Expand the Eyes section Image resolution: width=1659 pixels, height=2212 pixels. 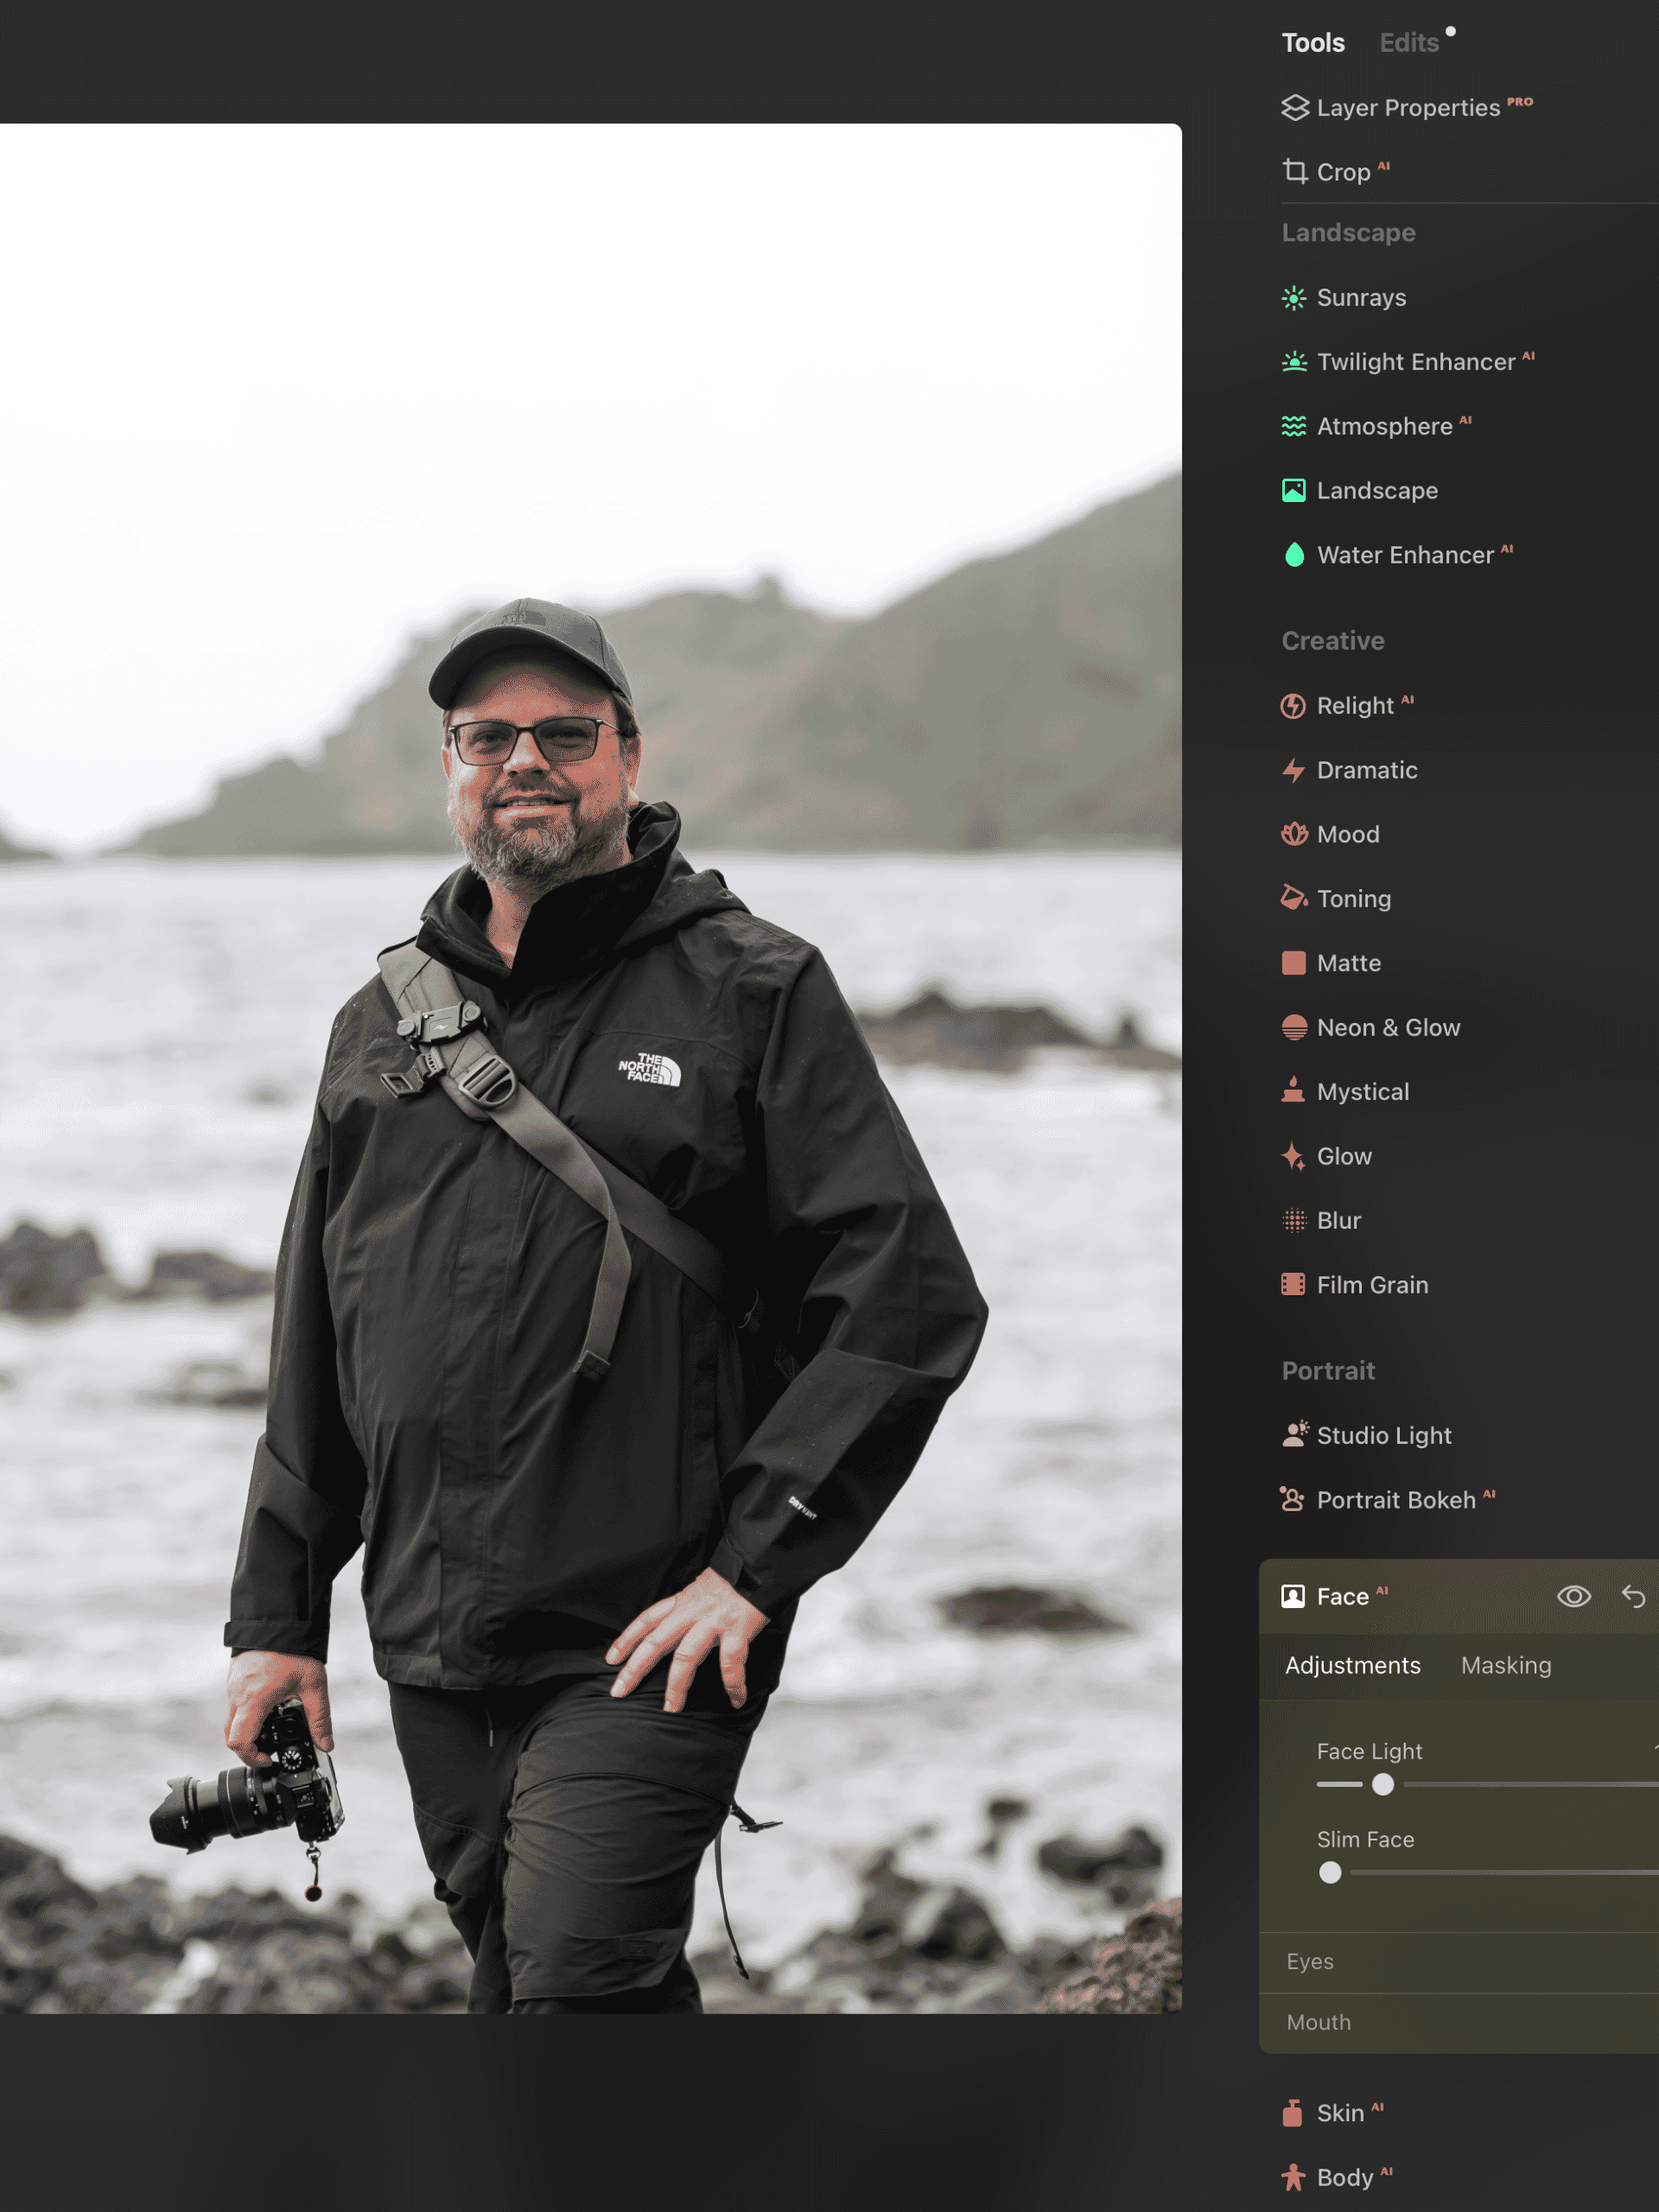click(1308, 1962)
